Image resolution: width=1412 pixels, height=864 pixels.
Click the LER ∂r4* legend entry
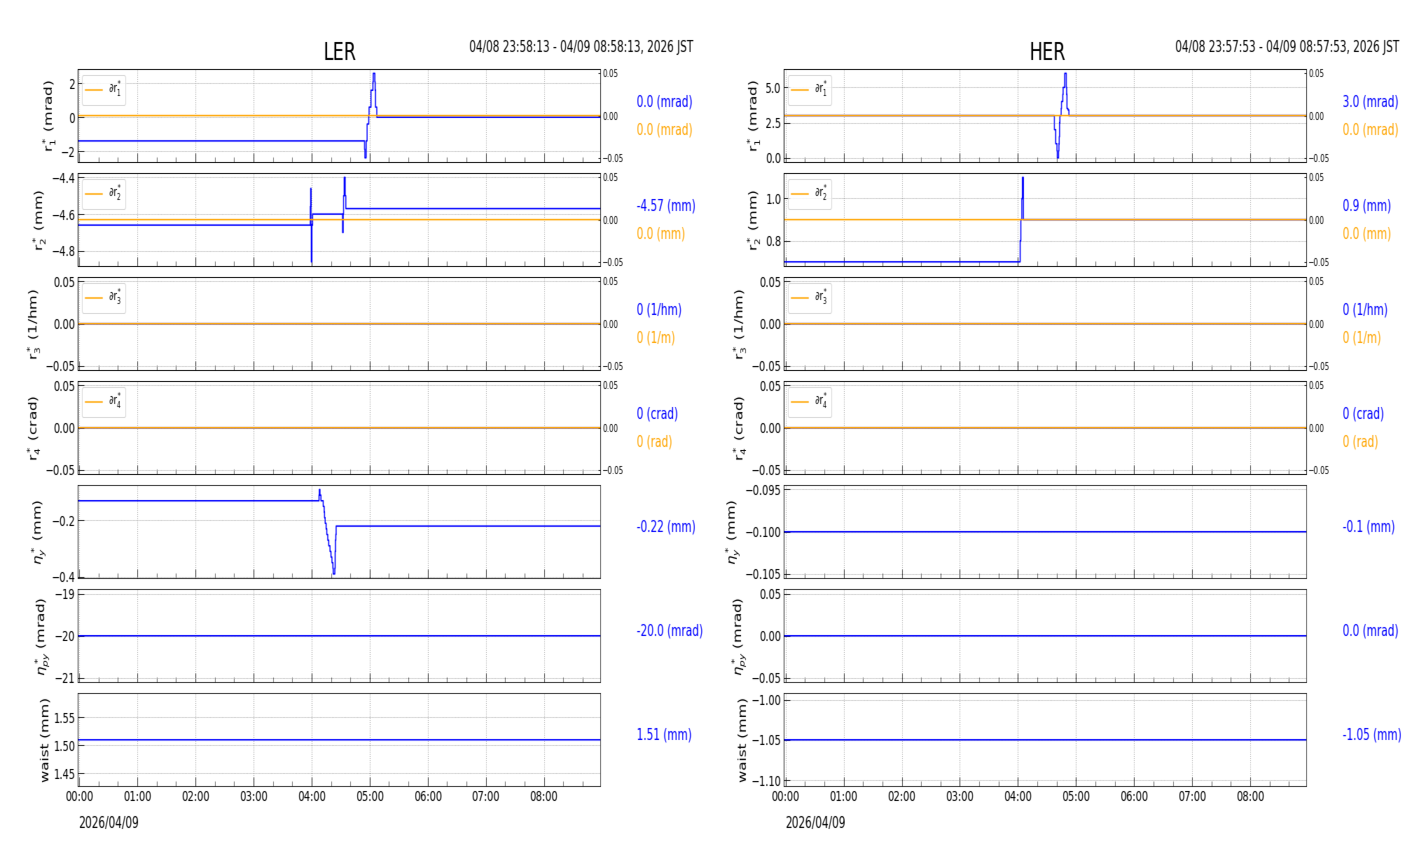[x=104, y=401]
